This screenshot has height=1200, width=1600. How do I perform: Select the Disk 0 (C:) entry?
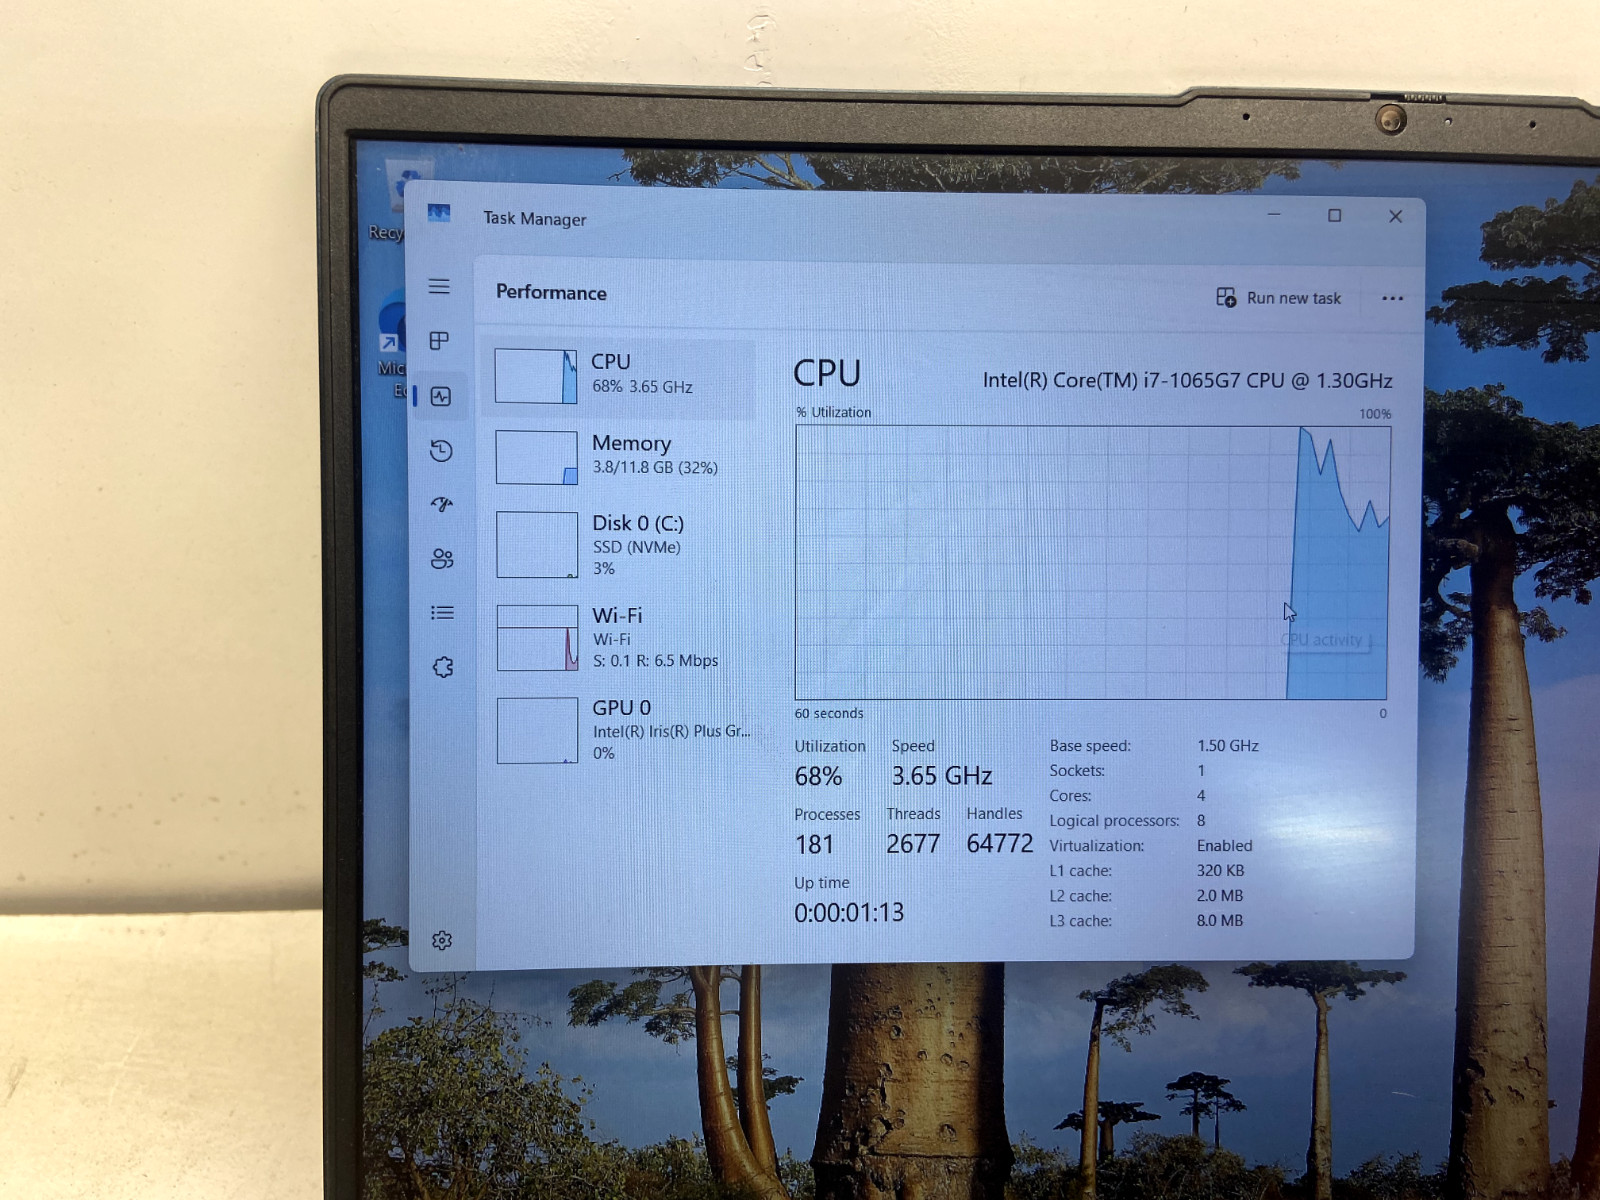click(x=618, y=545)
